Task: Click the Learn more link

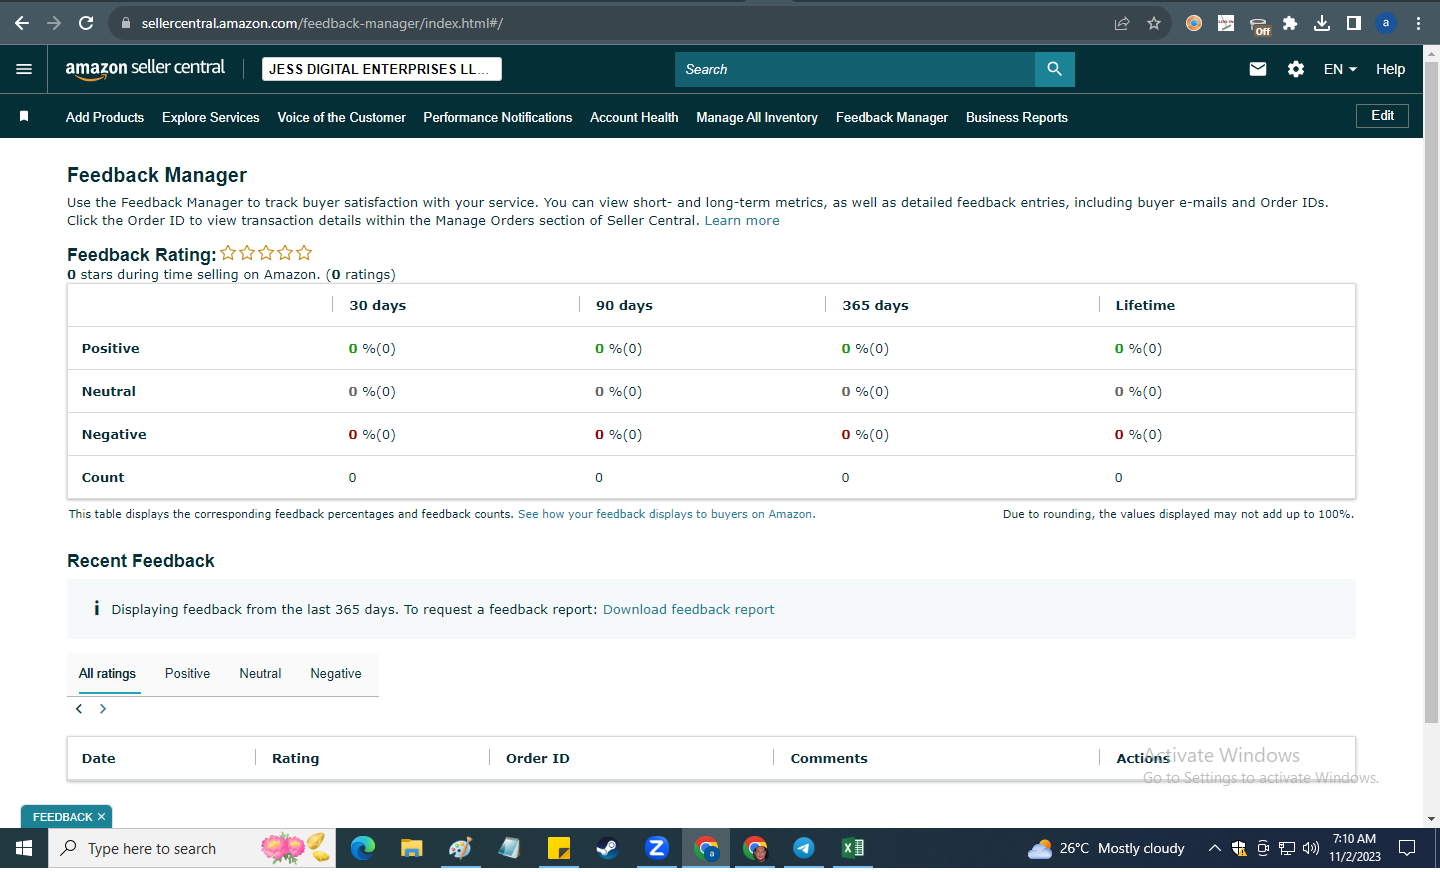Action: pos(742,221)
